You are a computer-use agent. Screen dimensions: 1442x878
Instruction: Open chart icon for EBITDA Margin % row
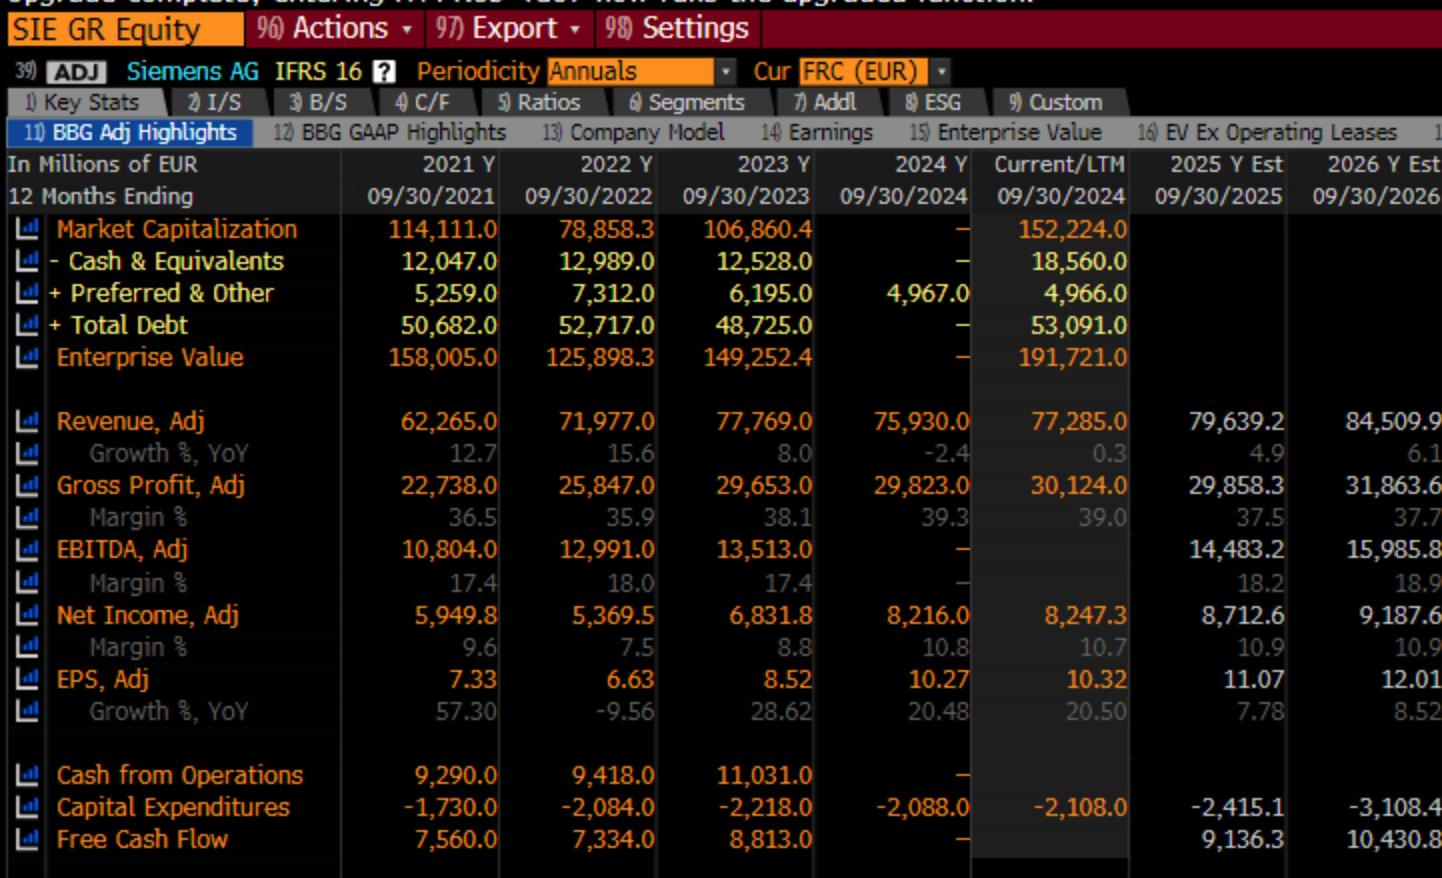[27, 582]
